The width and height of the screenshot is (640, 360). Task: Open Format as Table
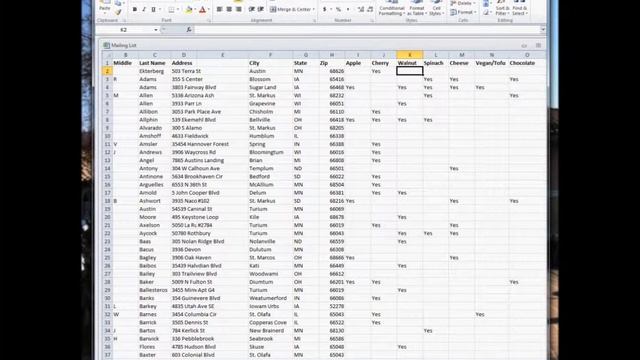click(x=416, y=8)
